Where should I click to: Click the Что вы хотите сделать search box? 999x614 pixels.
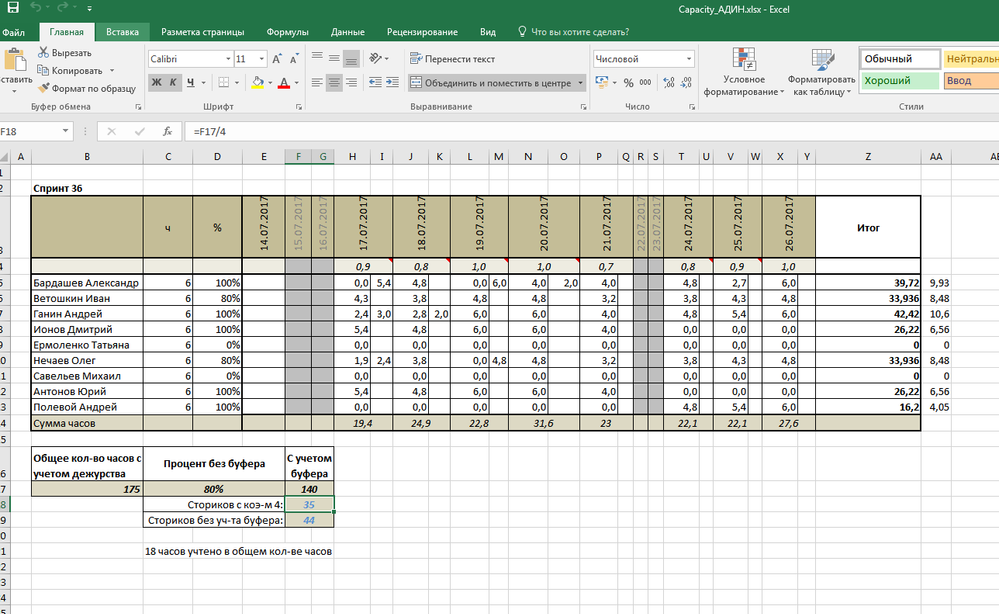tap(573, 32)
